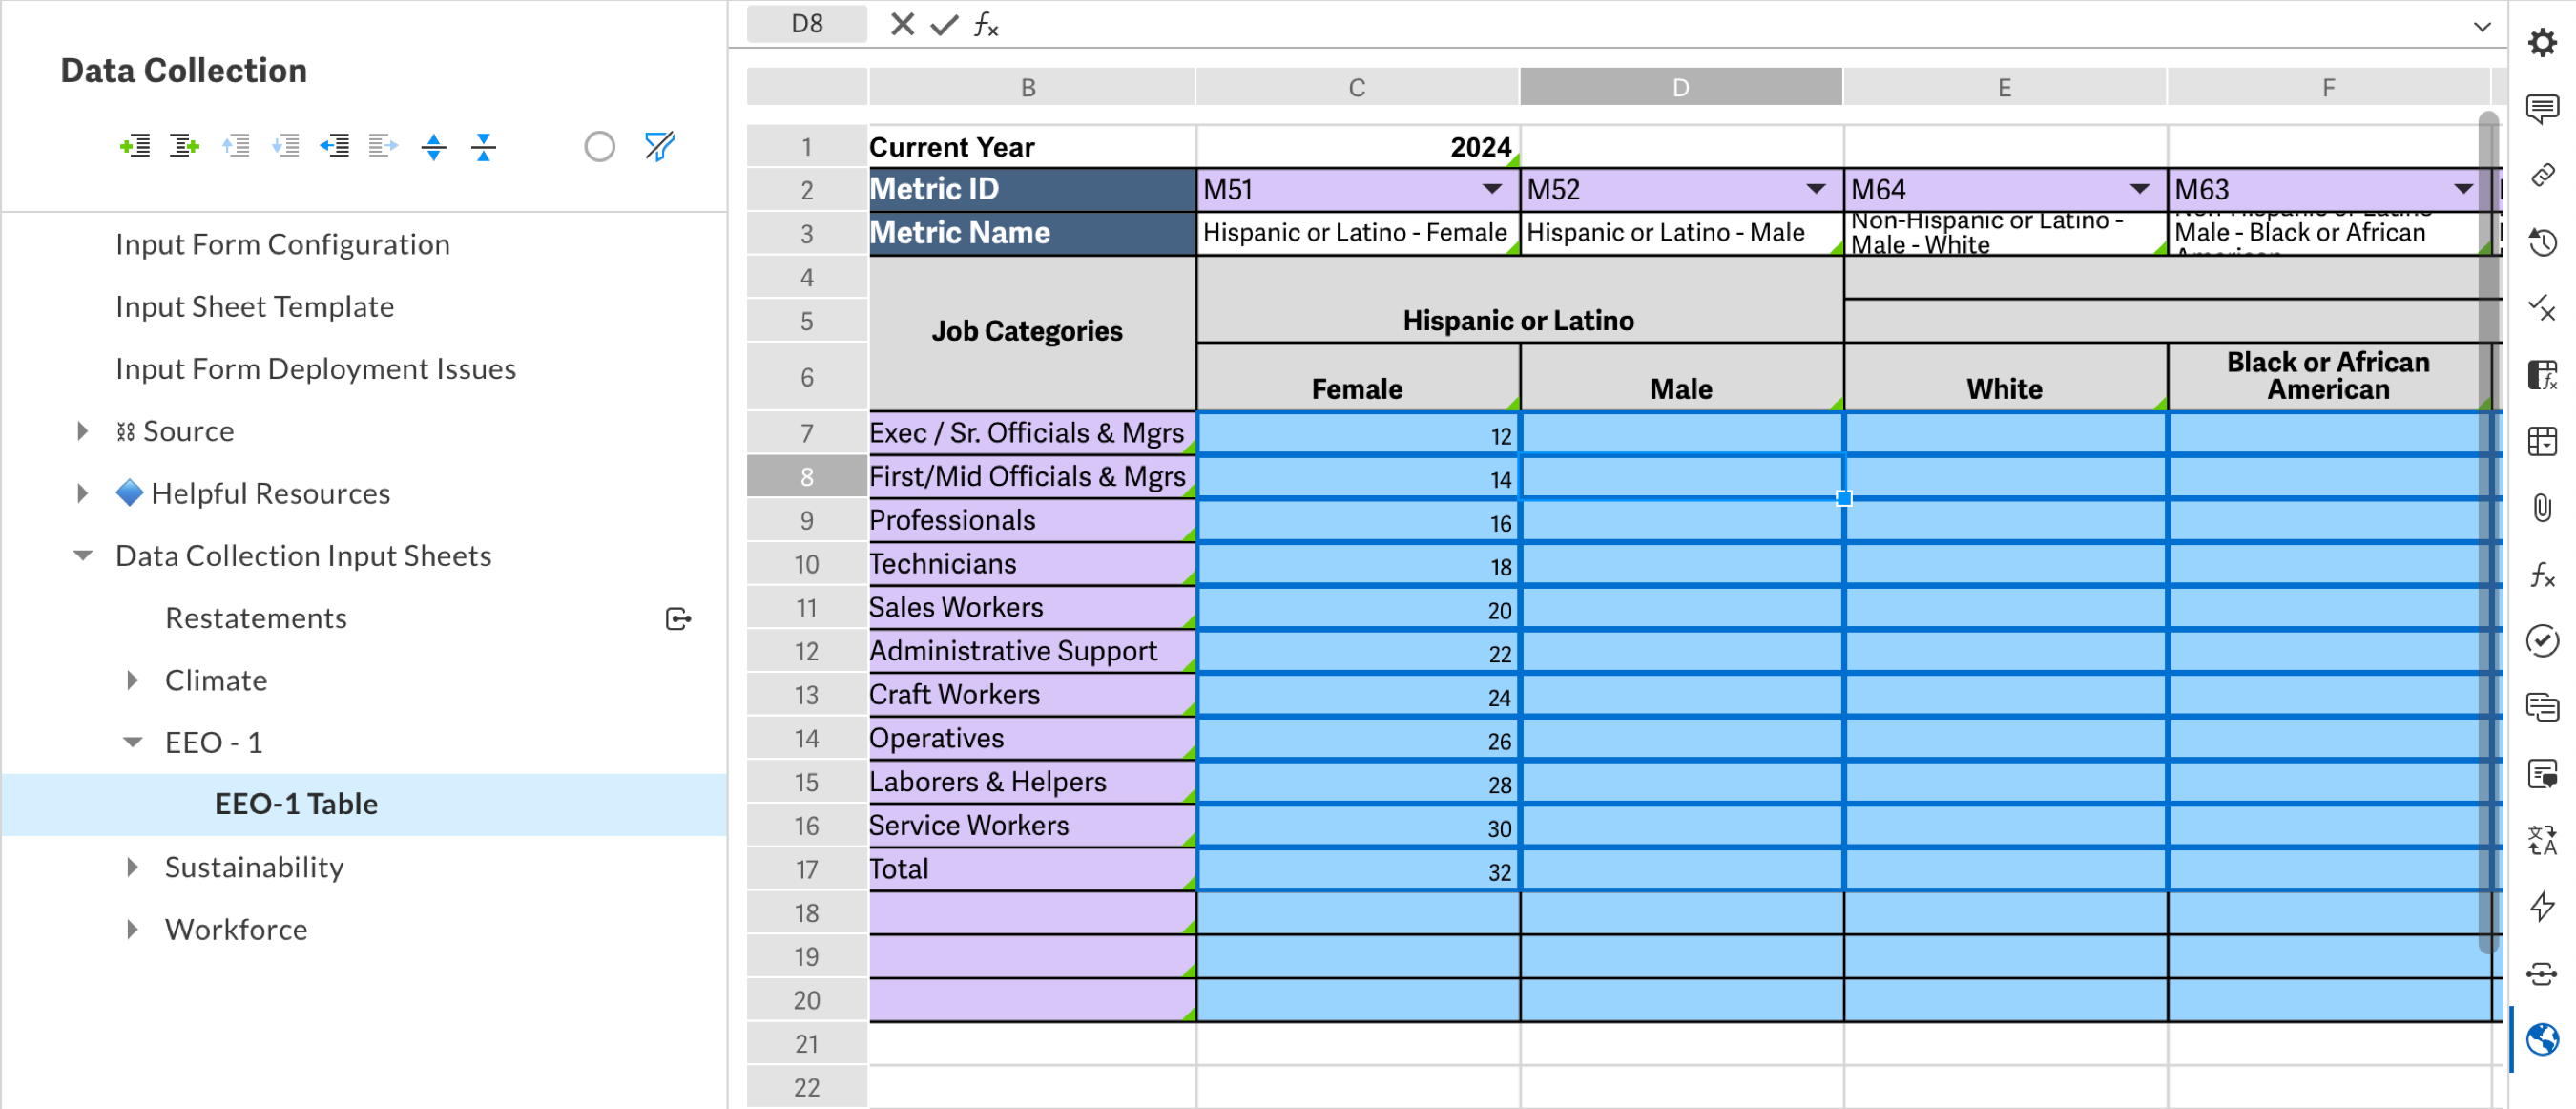Screen dimensions: 2576x1109
Task: Click the add subsection icon
Action: coord(184,147)
